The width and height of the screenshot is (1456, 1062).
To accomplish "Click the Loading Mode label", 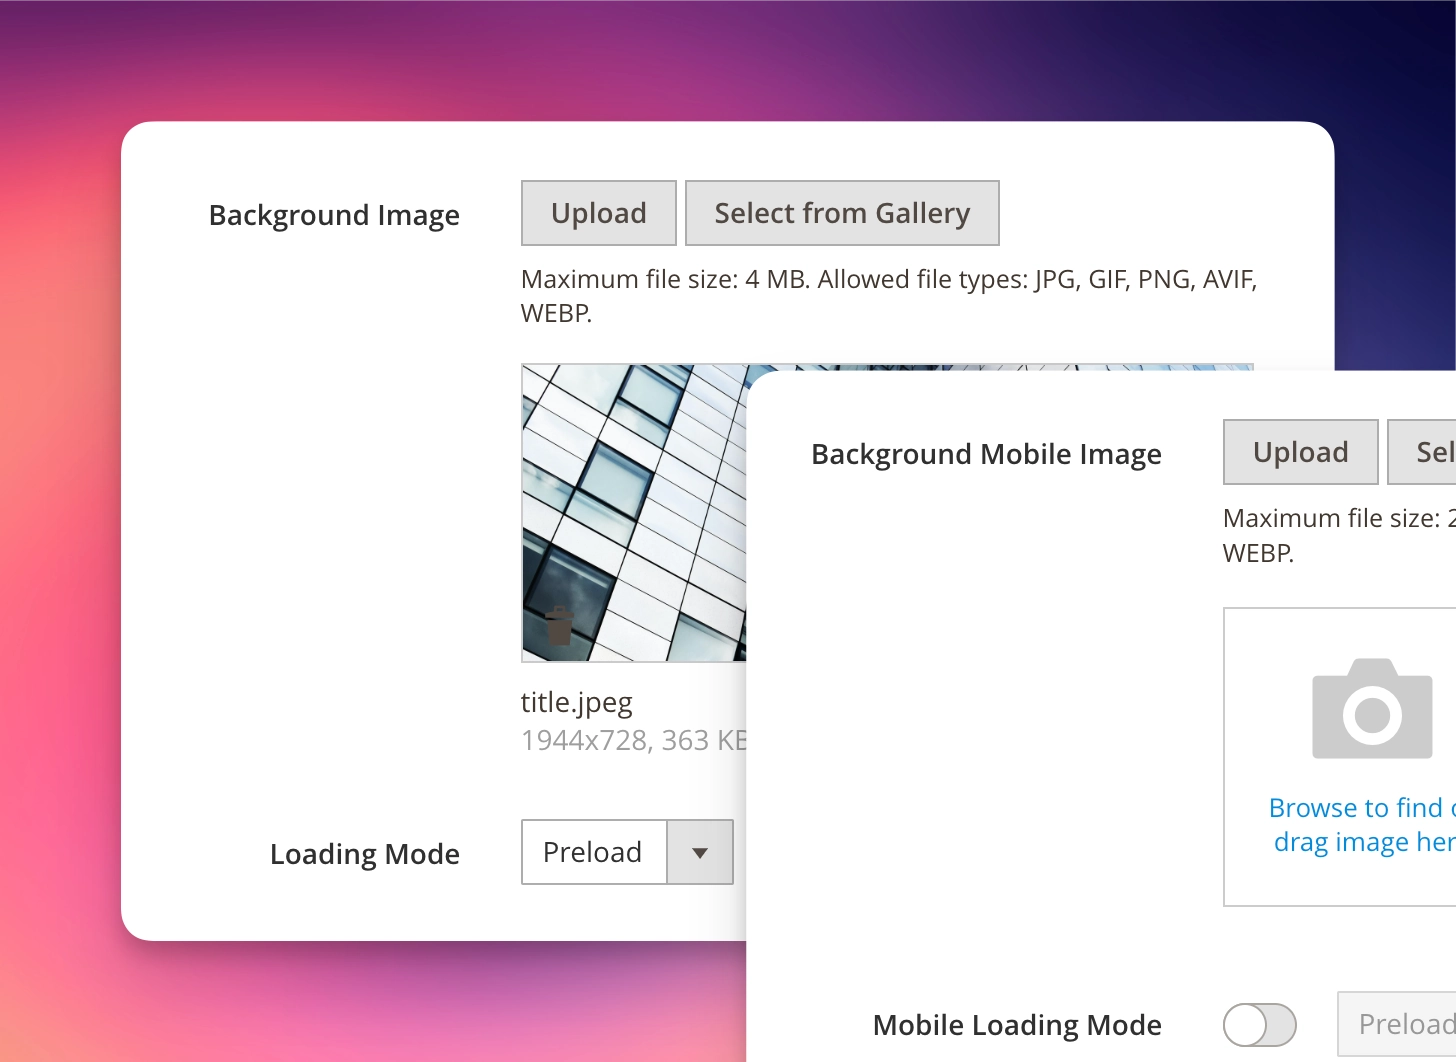I will click(x=365, y=854).
